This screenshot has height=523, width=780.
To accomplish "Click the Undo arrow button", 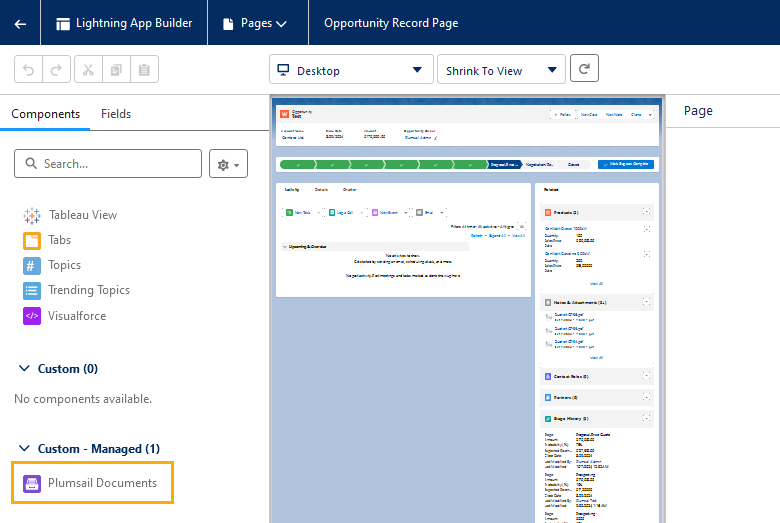I will tap(28, 69).
